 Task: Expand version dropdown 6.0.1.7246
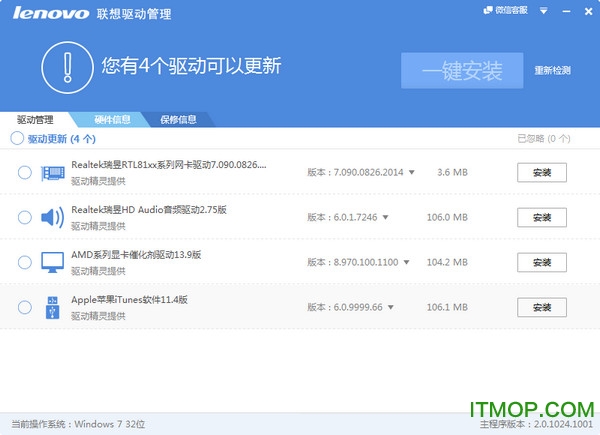386,217
